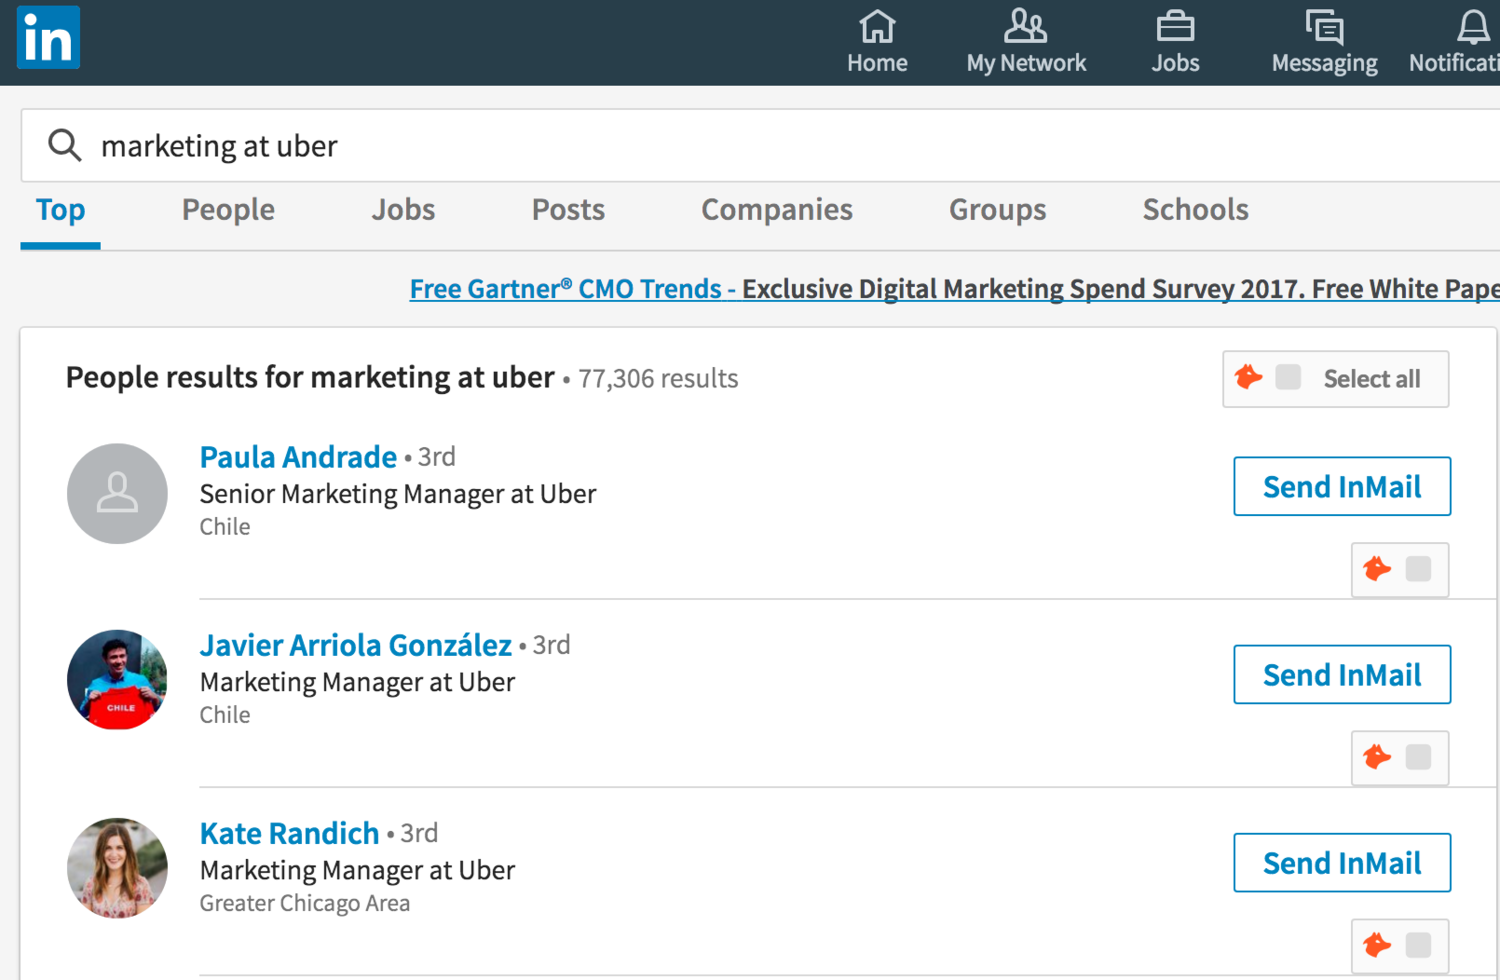Open the Free Gartner CMO Trends ad link
Viewport: 1500px width, 980px height.
coord(955,289)
